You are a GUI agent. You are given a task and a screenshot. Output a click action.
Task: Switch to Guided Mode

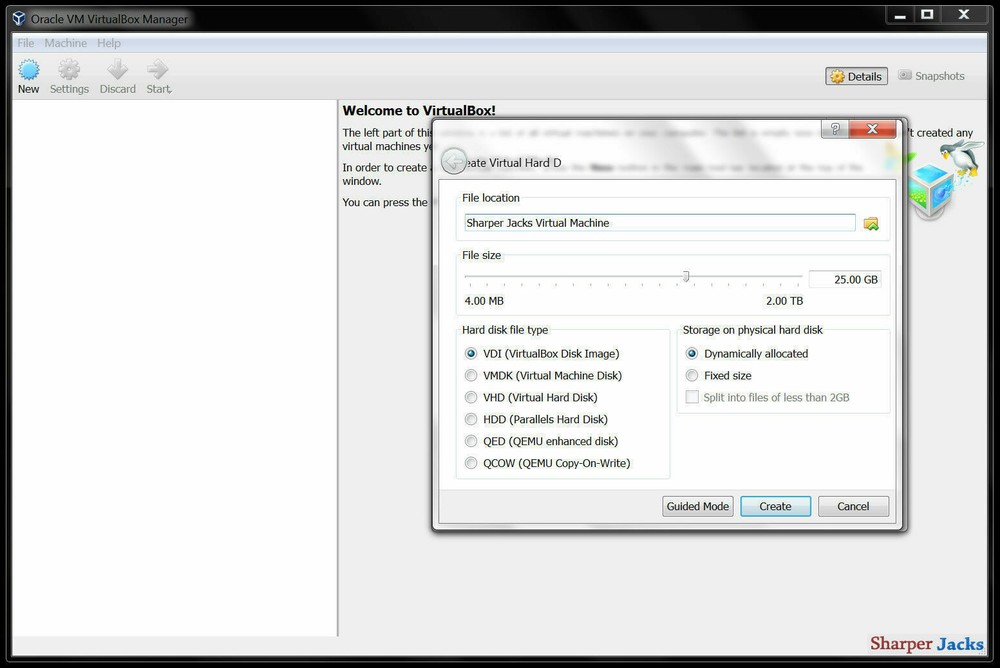coord(697,506)
